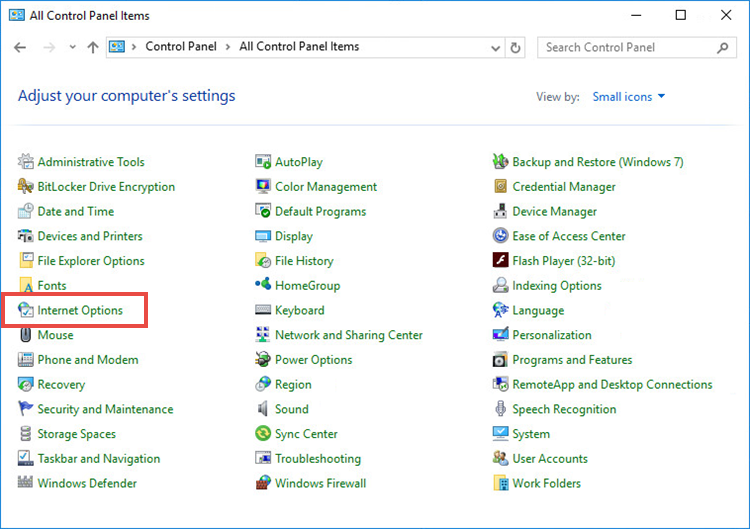The height and width of the screenshot is (529, 750).
Task: Open the Mouse icon
Action: click(25, 335)
